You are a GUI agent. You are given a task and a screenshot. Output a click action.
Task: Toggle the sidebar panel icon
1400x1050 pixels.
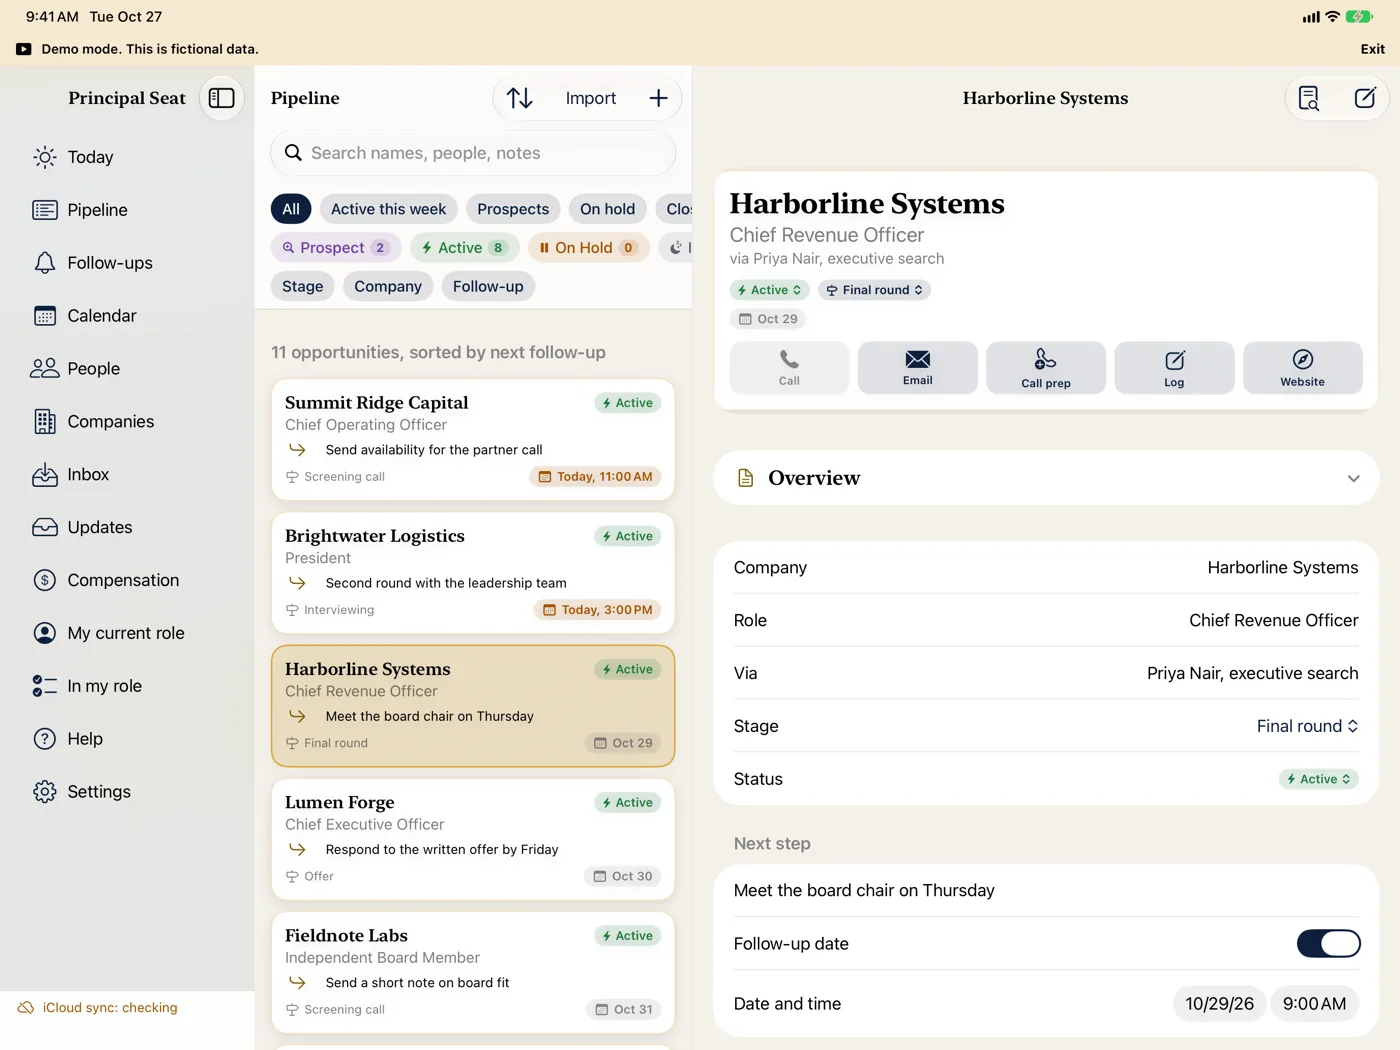[222, 98]
